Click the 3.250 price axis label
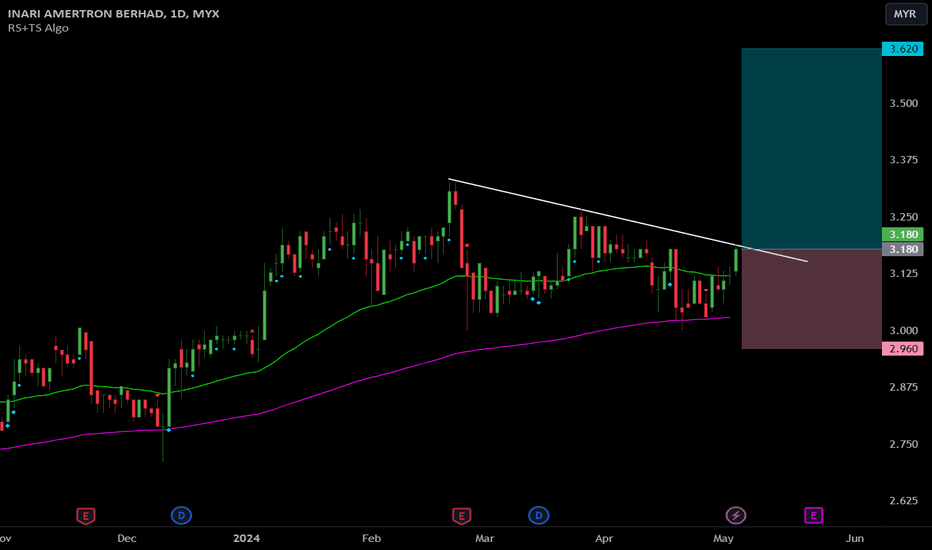This screenshot has width=932, height=550. coord(903,217)
